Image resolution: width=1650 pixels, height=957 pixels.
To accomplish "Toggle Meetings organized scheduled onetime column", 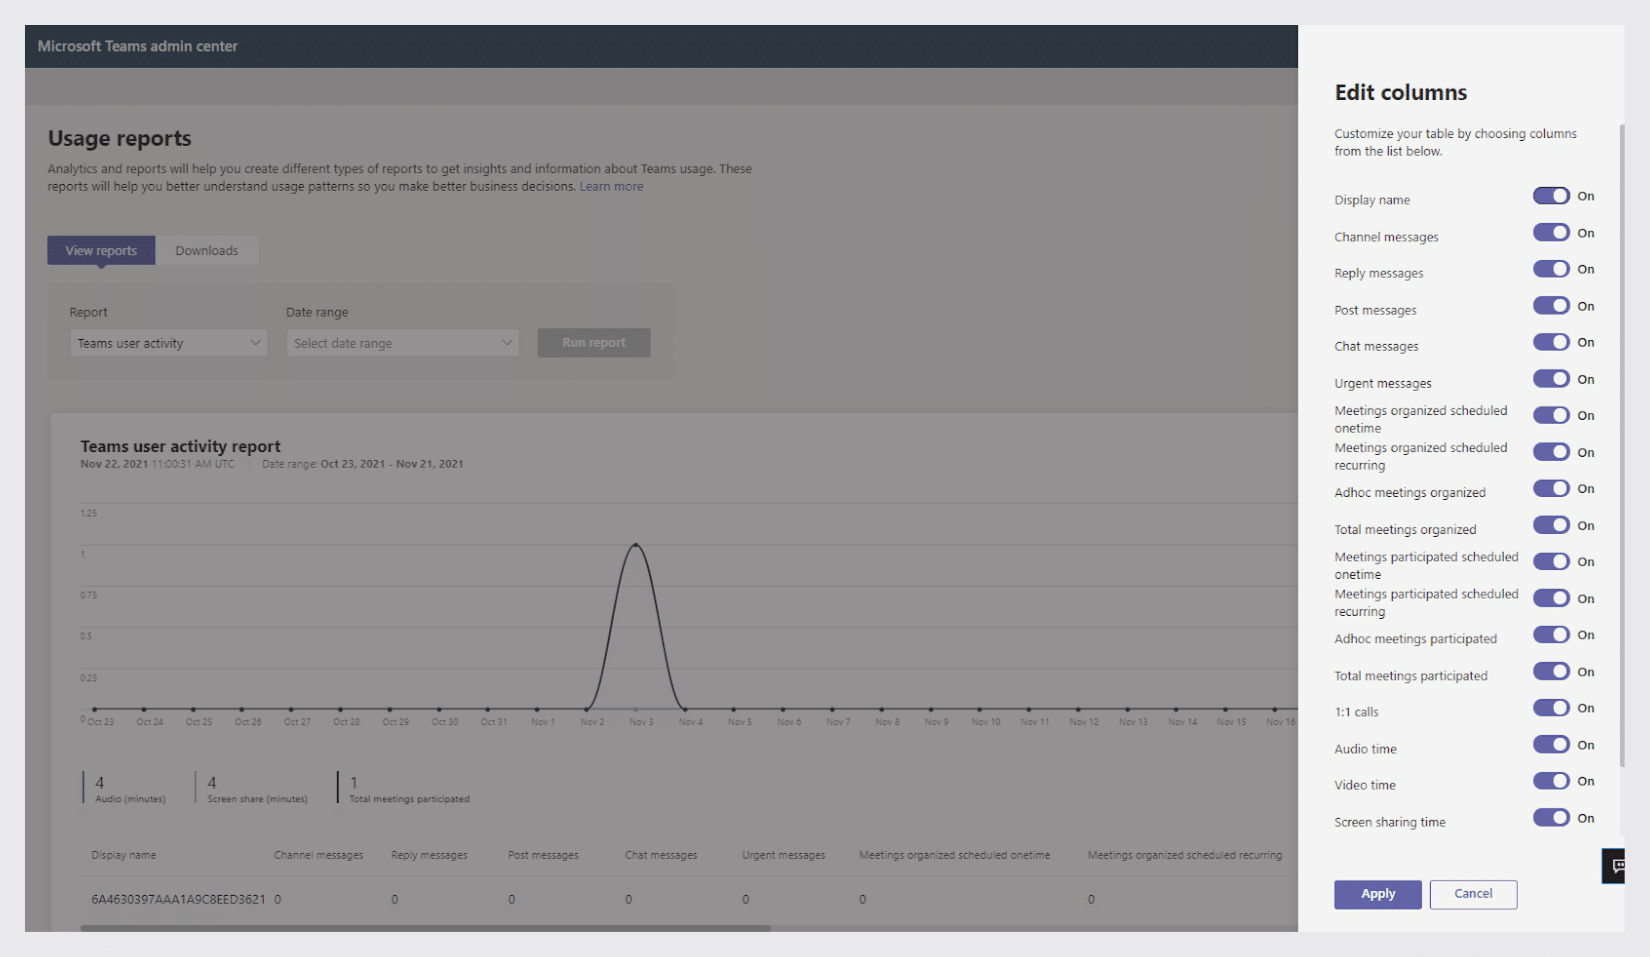I will pyautogui.click(x=1551, y=415).
